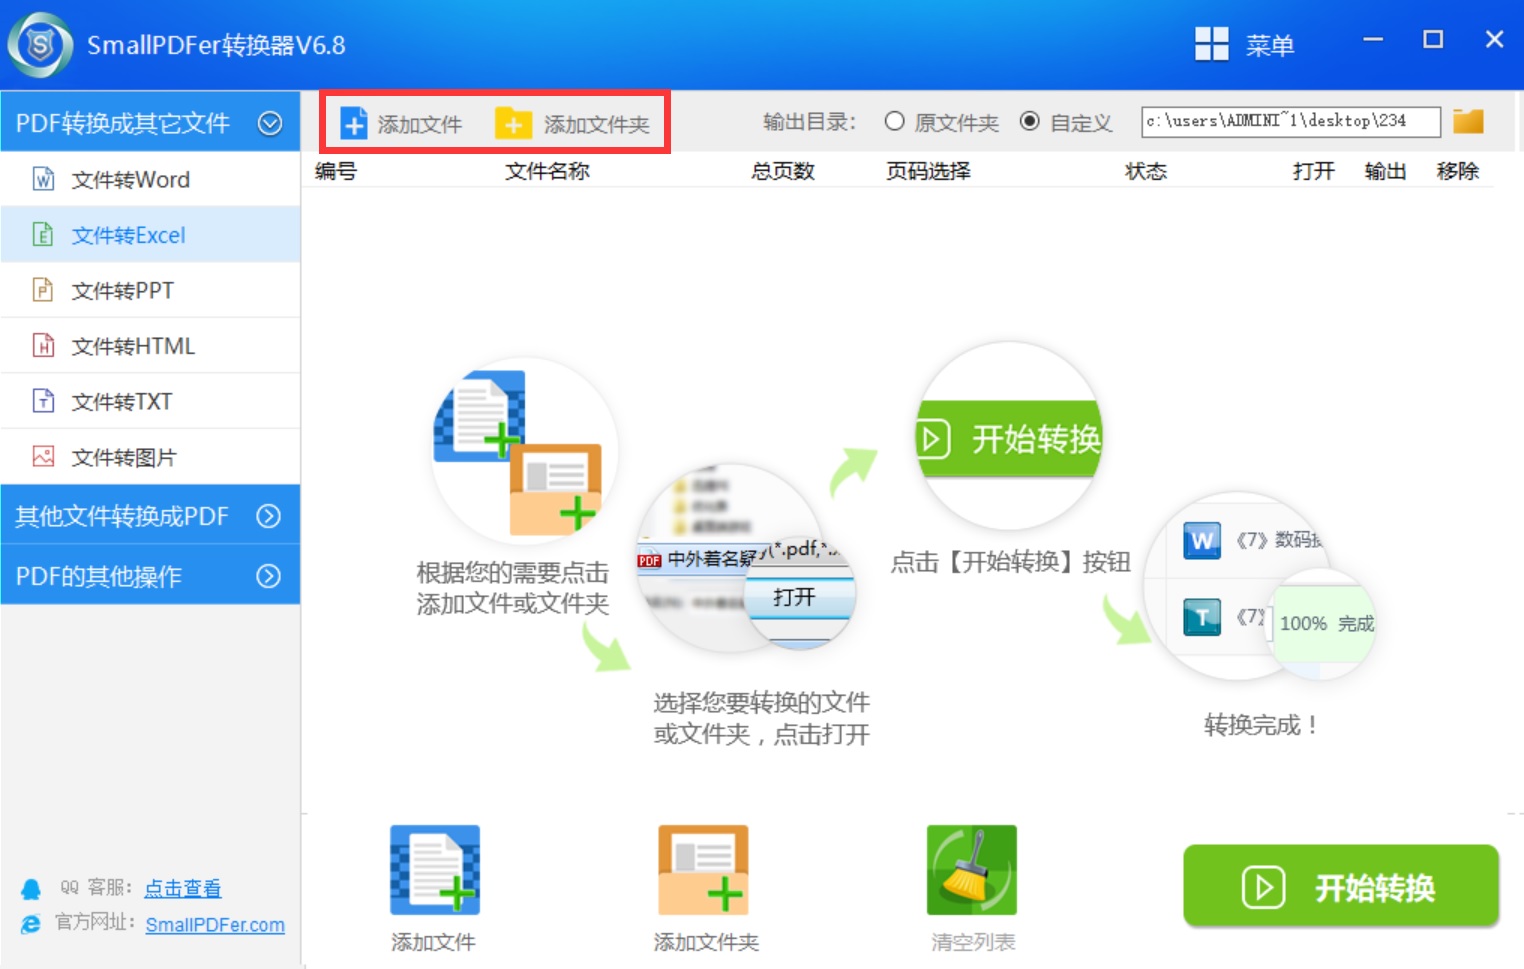Click the output directory path field
Viewport: 1524px width, 969px height.
pos(1289,122)
